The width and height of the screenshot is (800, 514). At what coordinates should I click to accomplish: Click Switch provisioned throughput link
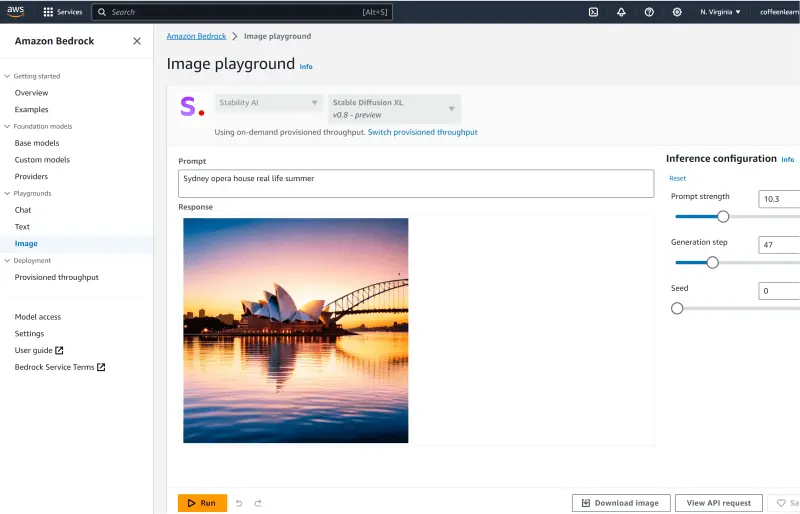tap(422, 132)
